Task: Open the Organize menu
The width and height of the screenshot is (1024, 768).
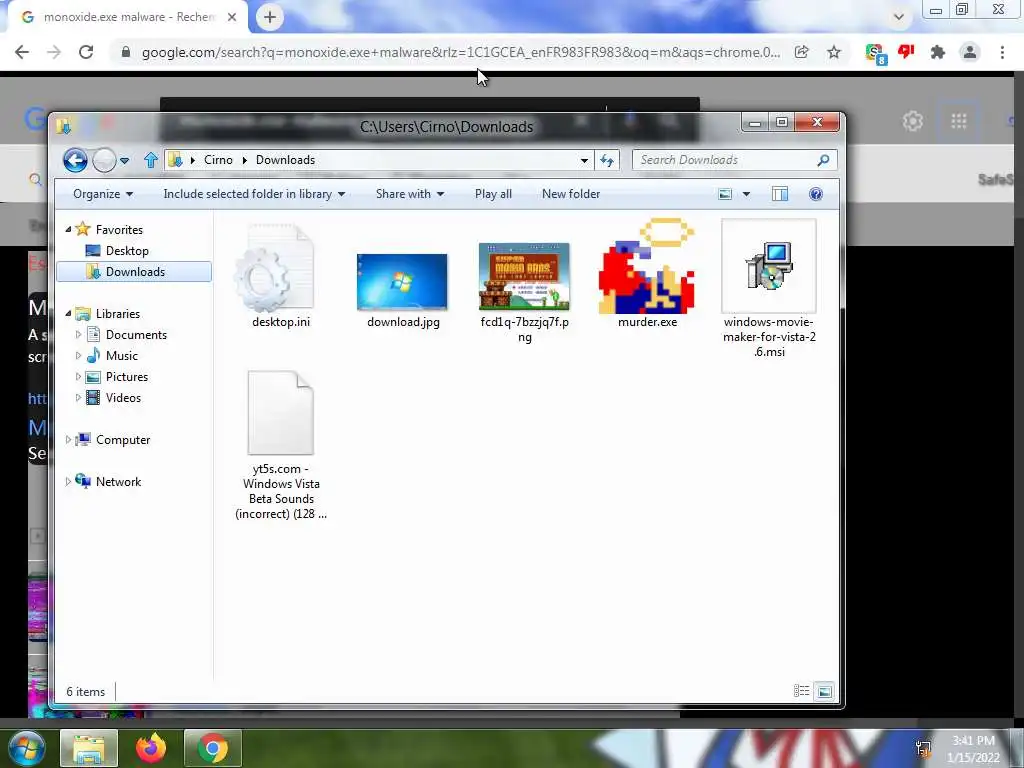Action: click(103, 194)
